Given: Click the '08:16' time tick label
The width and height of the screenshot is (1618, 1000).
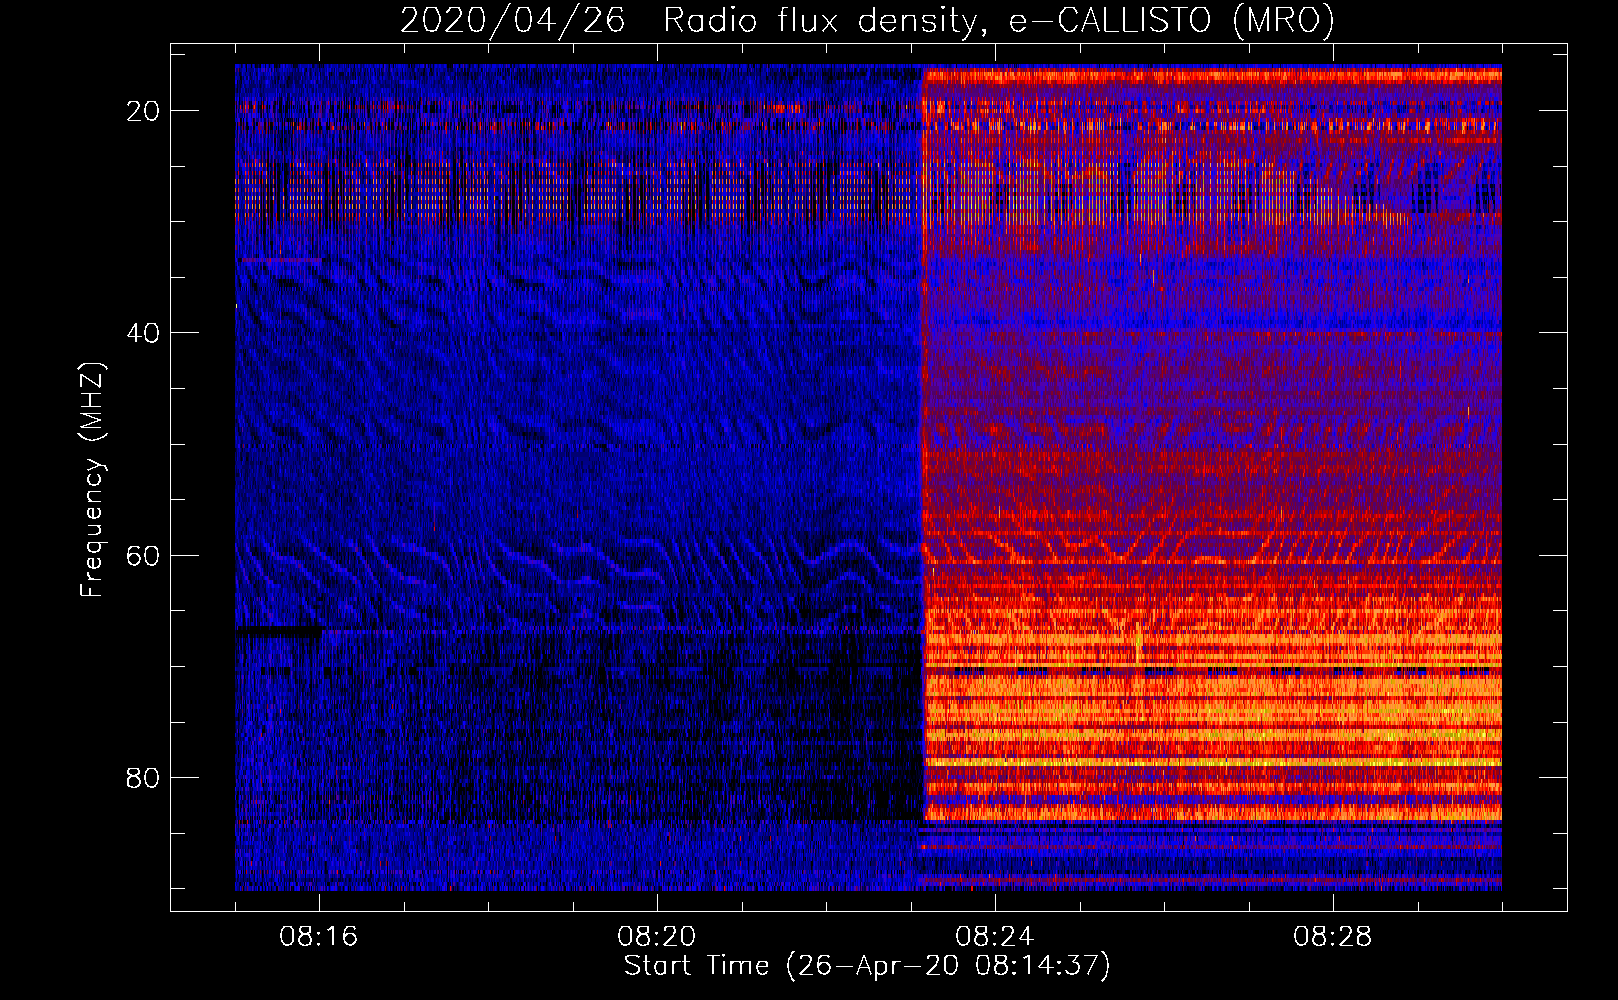Looking at the screenshot, I should [319, 937].
